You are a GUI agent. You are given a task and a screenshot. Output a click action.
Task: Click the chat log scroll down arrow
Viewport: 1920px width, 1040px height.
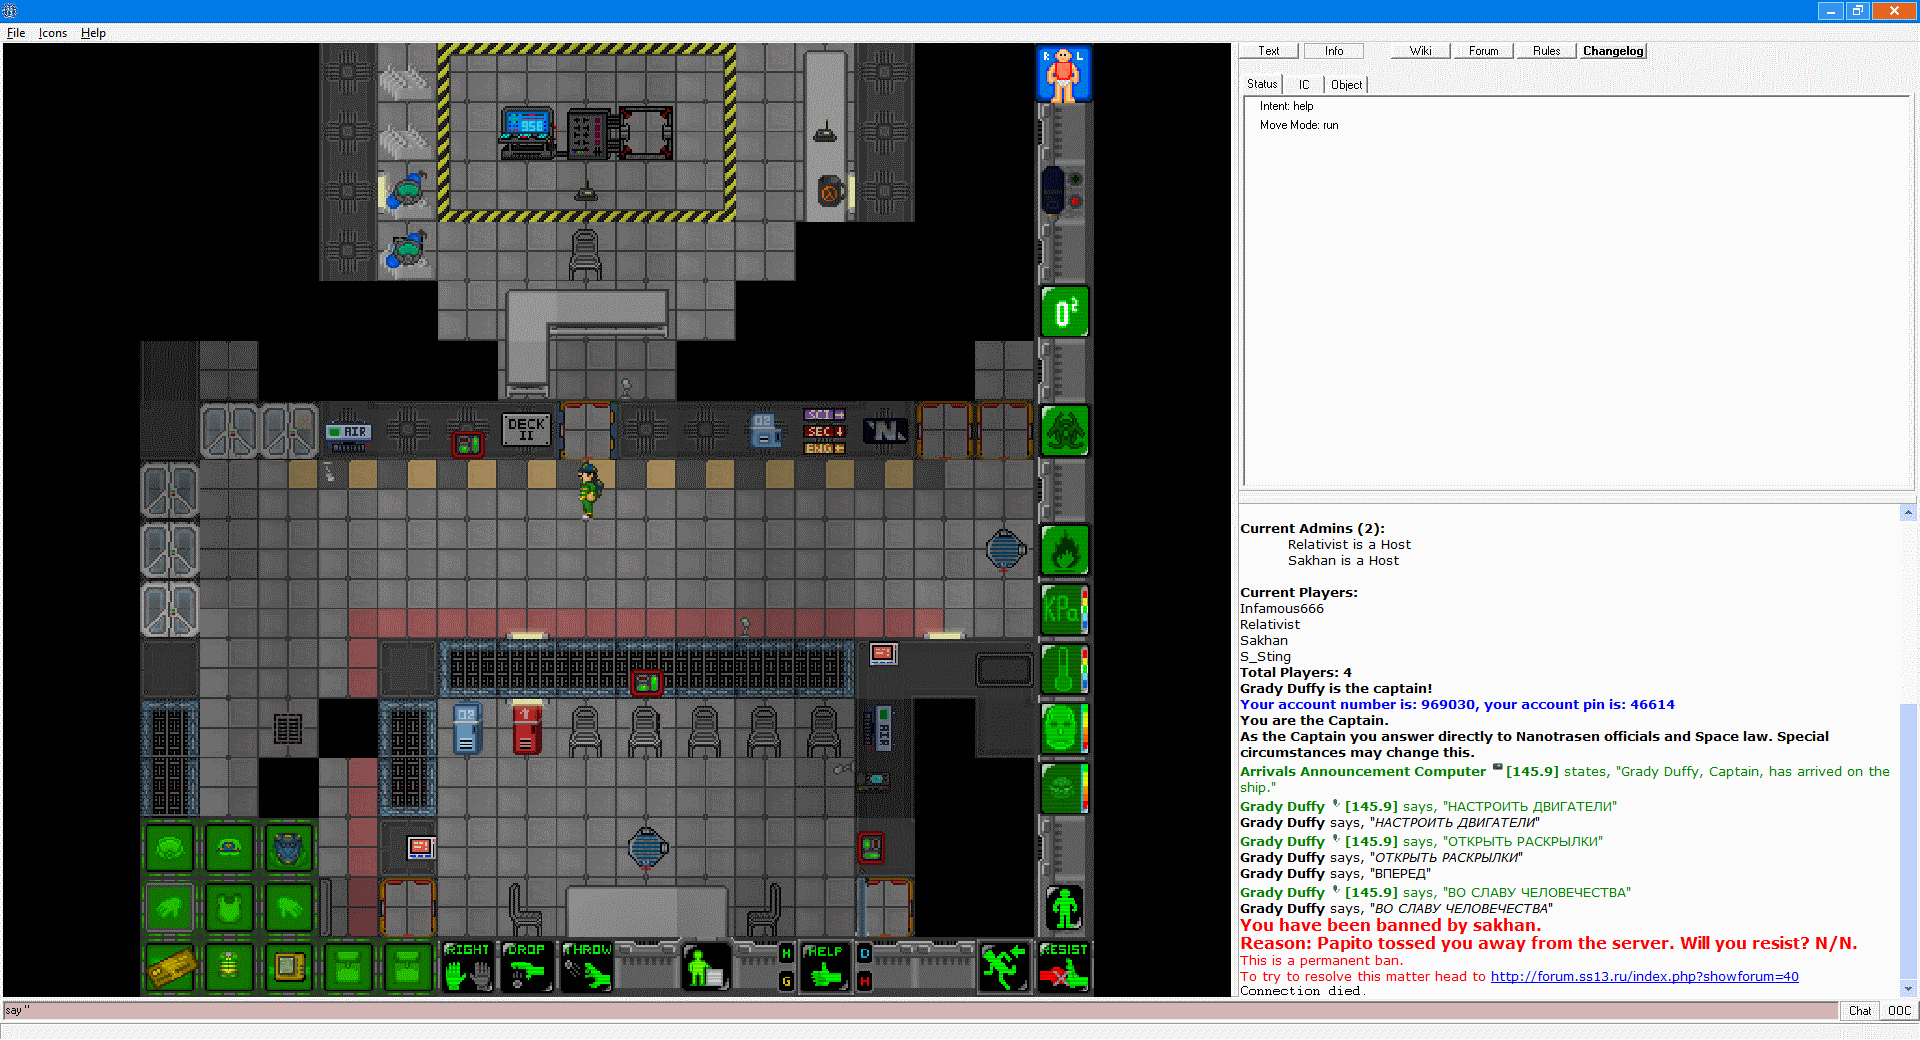click(x=1908, y=989)
